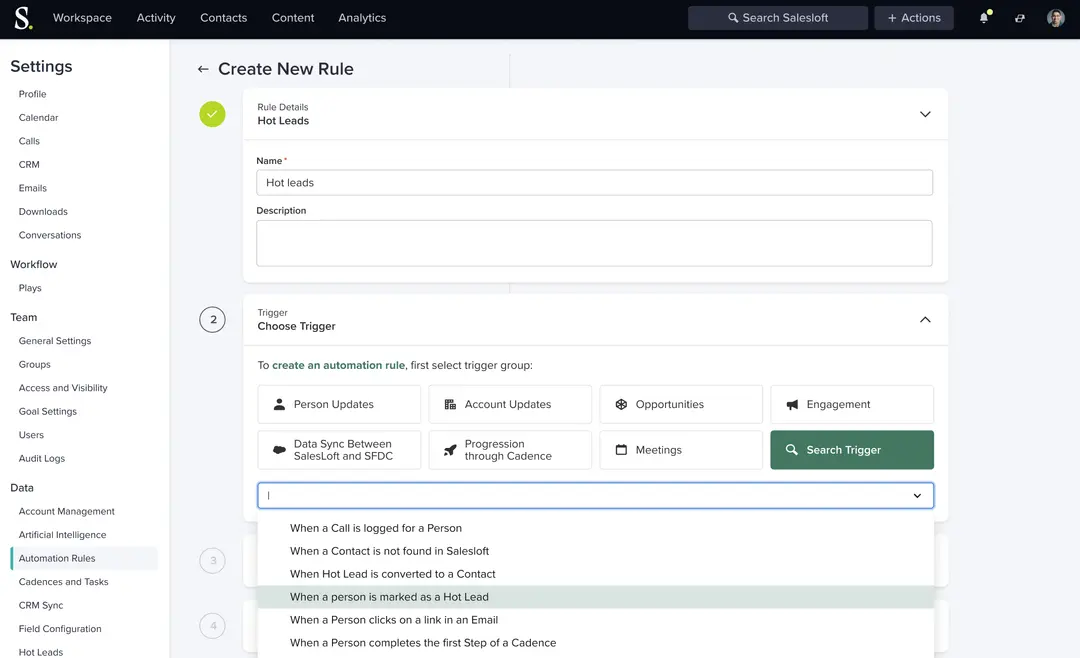Screen dimensions: 1080x658
Task: Open Profile settings
Action: pyautogui.click(x=32, y=94)
